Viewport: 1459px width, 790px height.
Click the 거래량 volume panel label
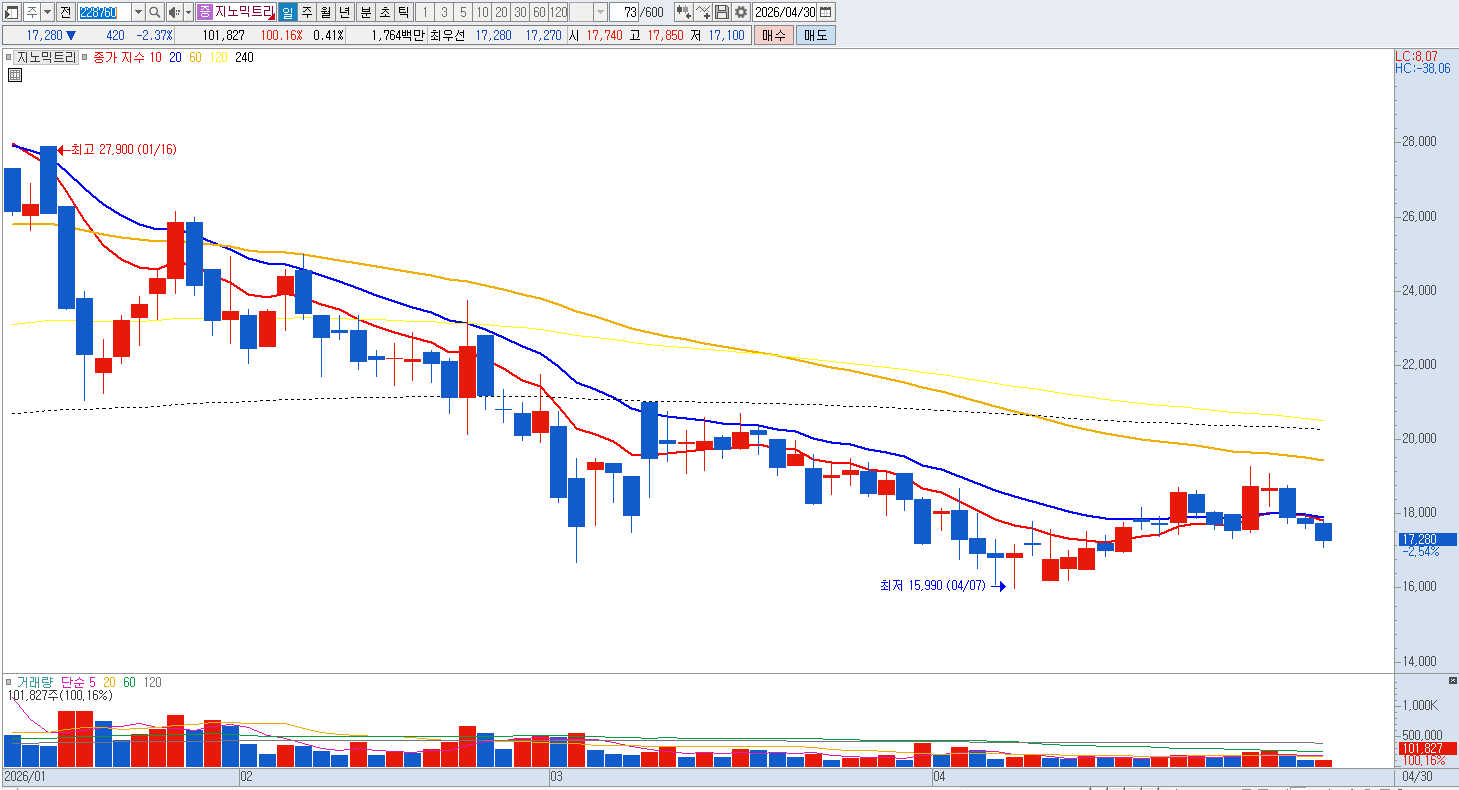pos(33,682)
